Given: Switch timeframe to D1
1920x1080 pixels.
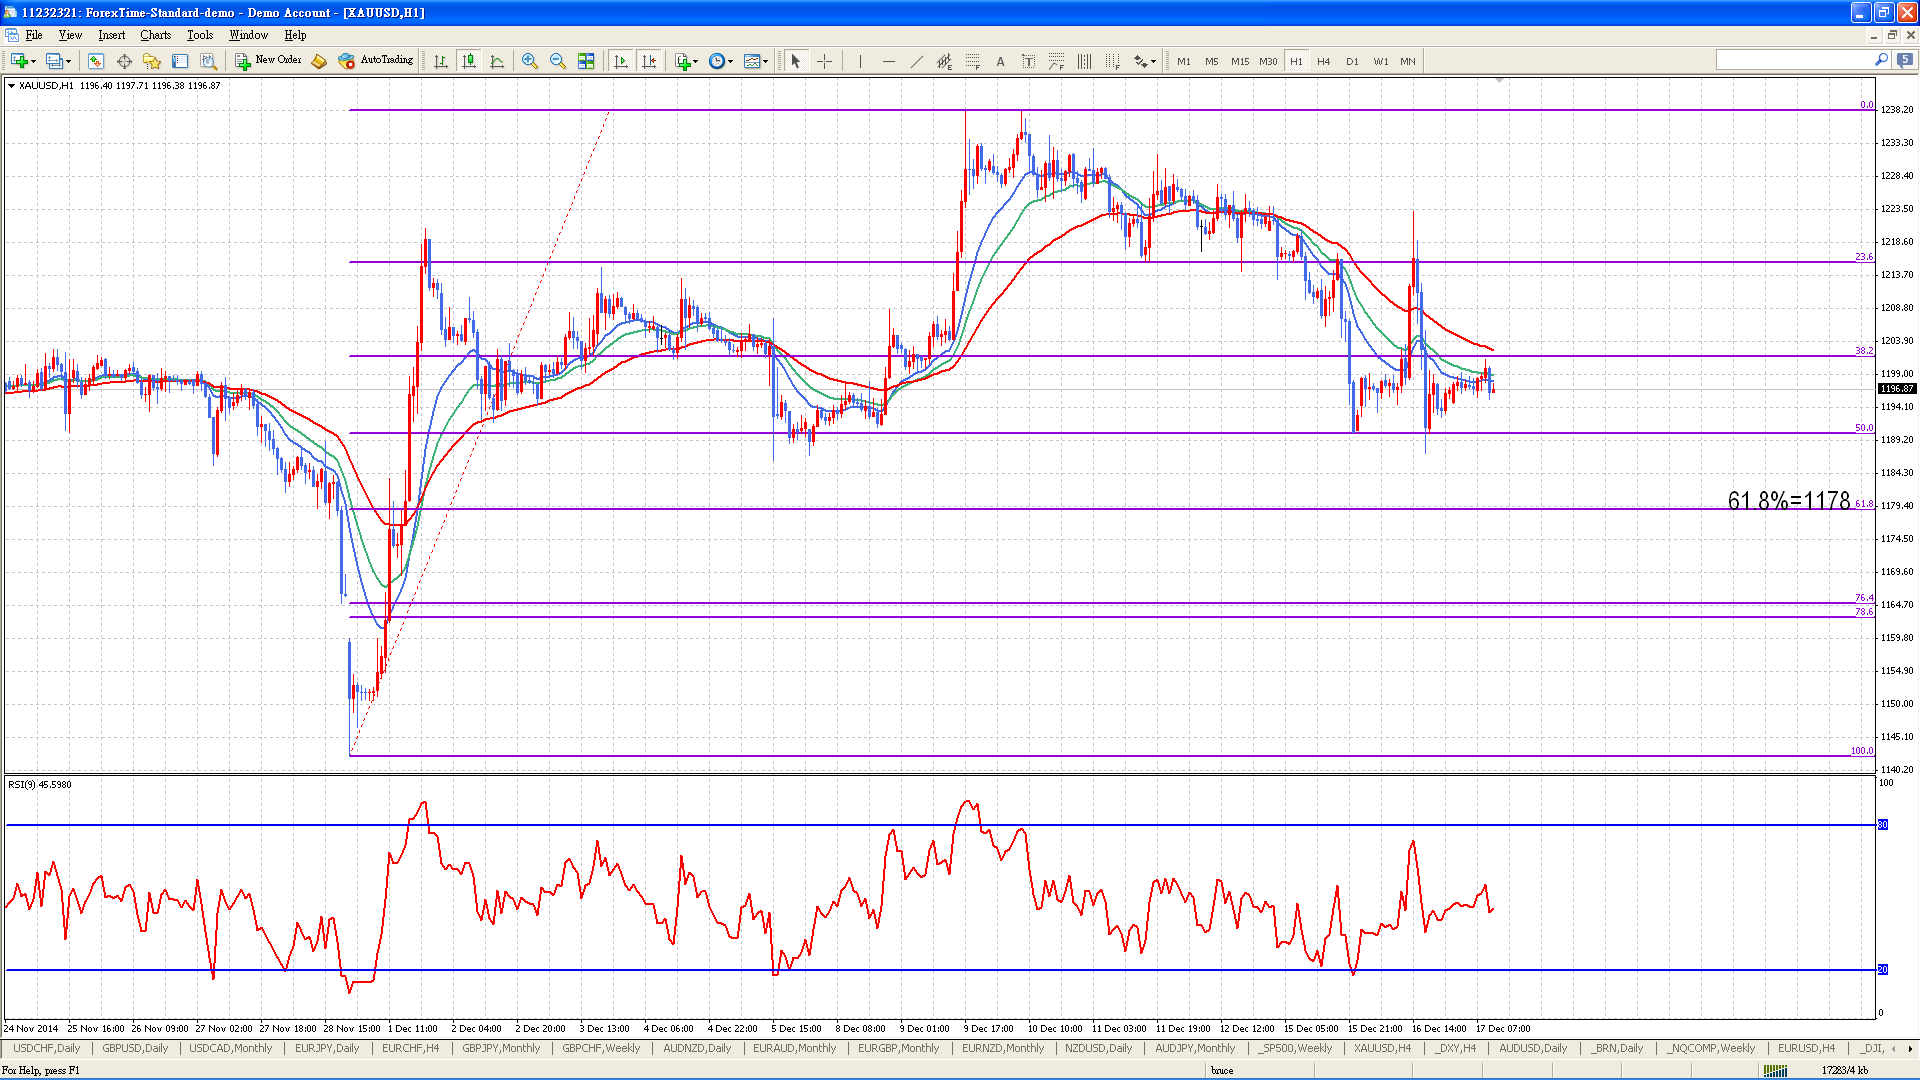Looking at the screenshot, I should pos(1352,61).
